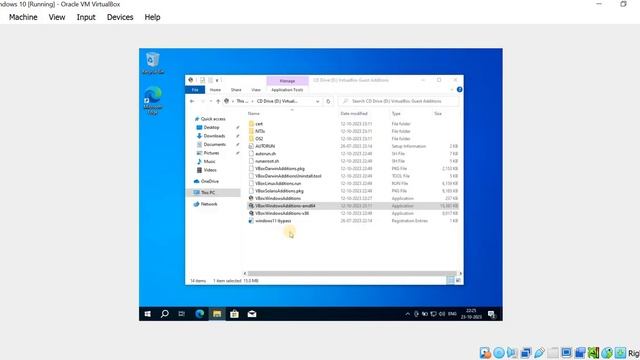Viewport: 640px width, 360px height.
Task: Open the Quick Access Toolbar customize dropdown
Action: 217,80
